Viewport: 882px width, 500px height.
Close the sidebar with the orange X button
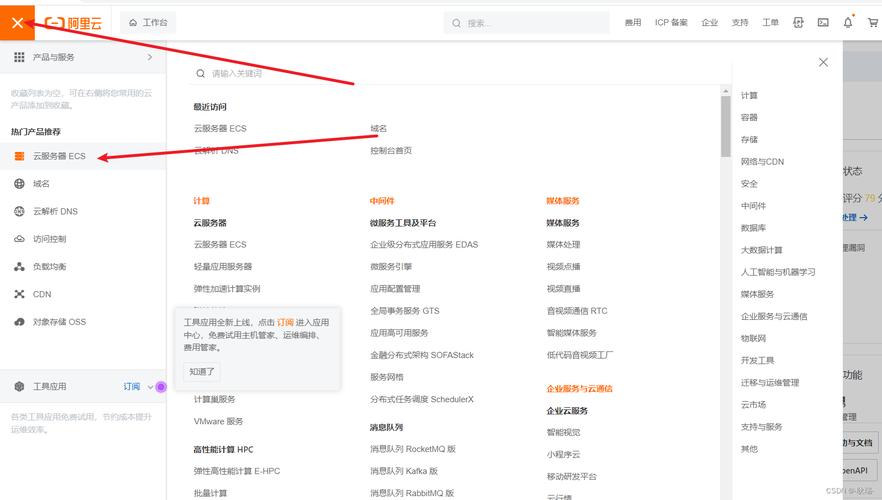coord(17,22)
